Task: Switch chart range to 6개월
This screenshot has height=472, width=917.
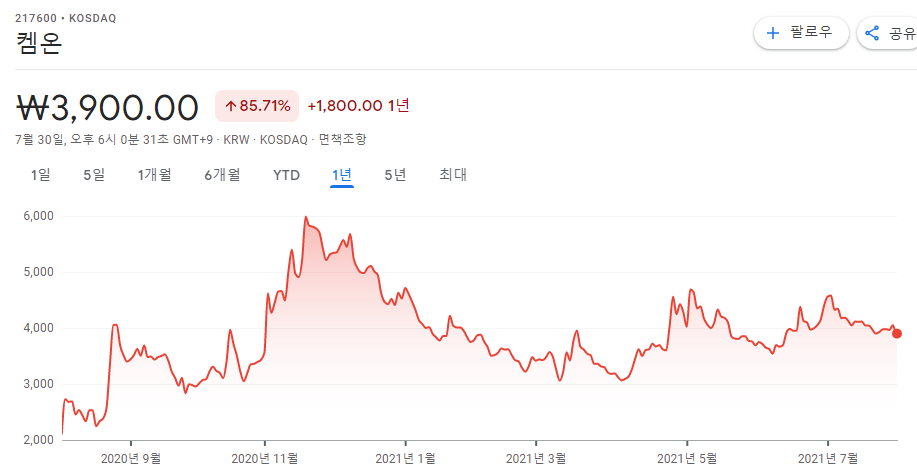Action: [222, 175]
